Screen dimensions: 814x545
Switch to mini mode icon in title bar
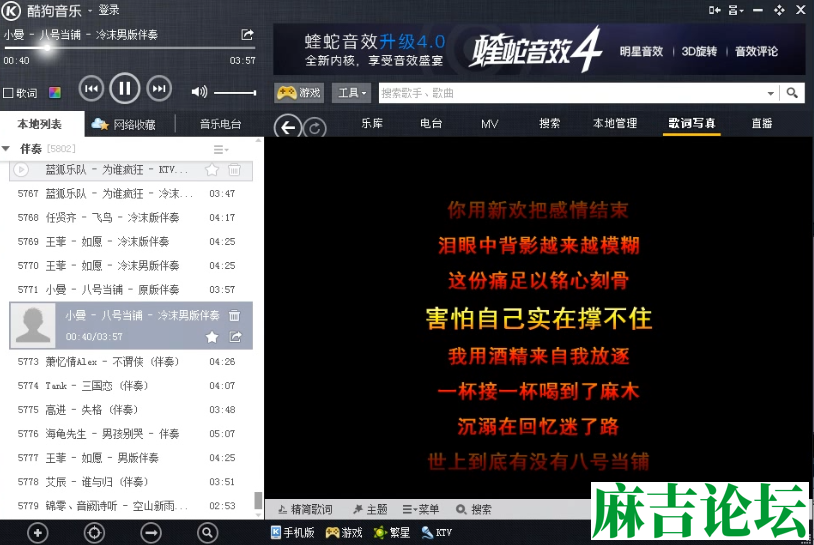coord(714,10)
